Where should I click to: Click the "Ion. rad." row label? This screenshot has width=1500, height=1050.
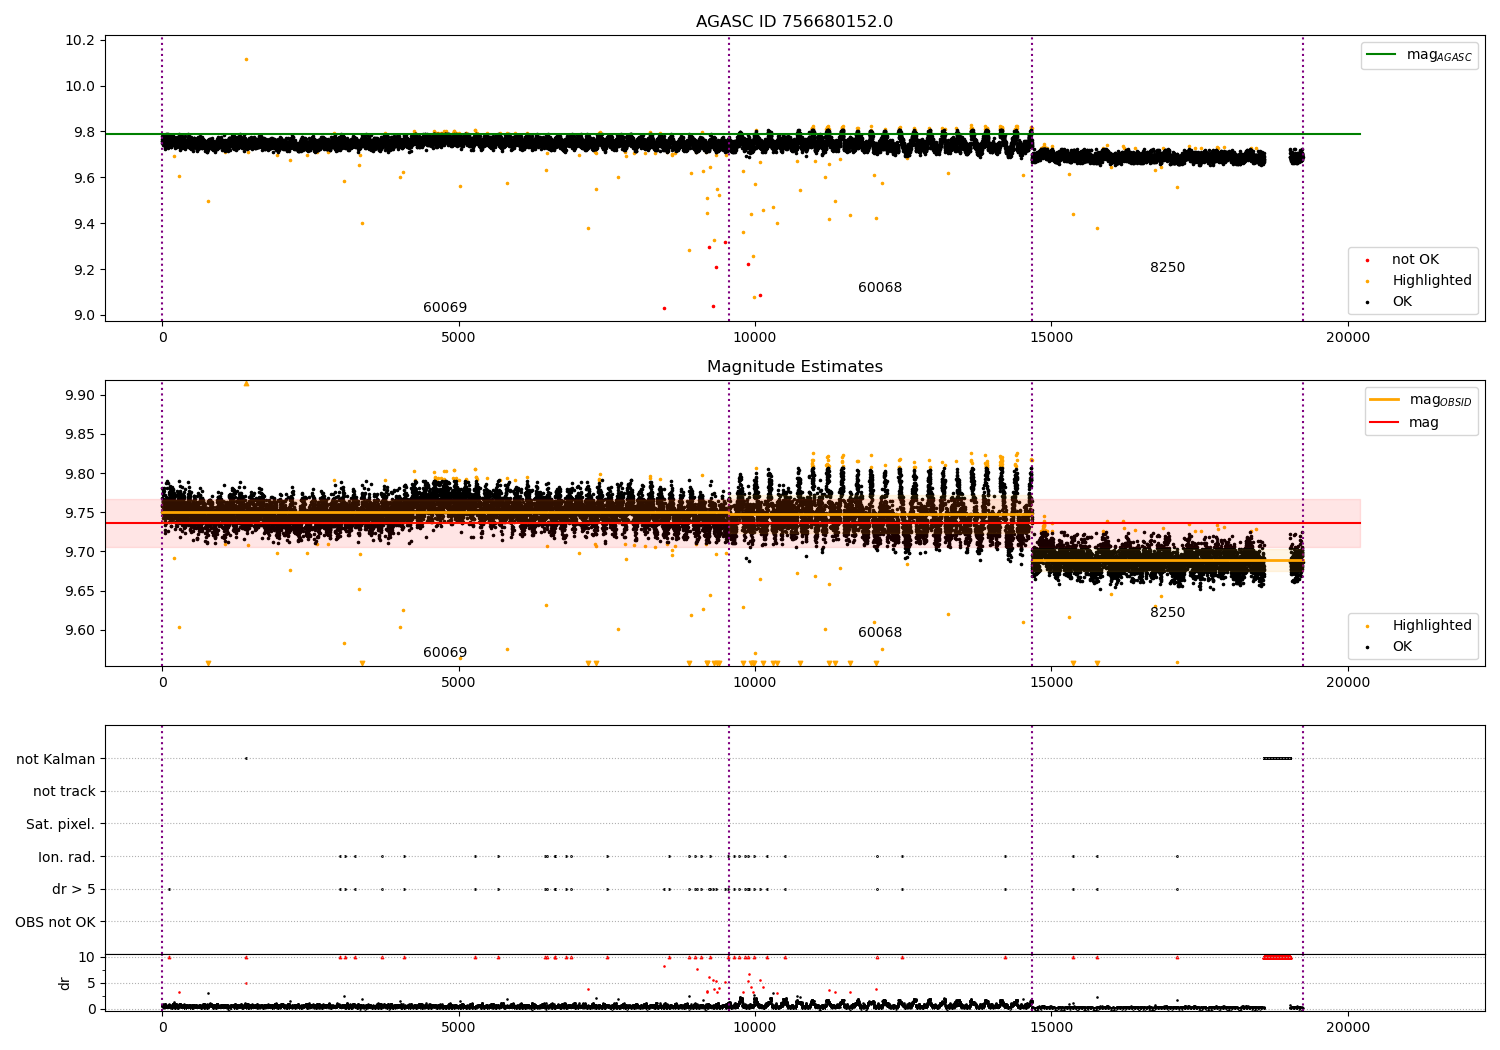67,857
